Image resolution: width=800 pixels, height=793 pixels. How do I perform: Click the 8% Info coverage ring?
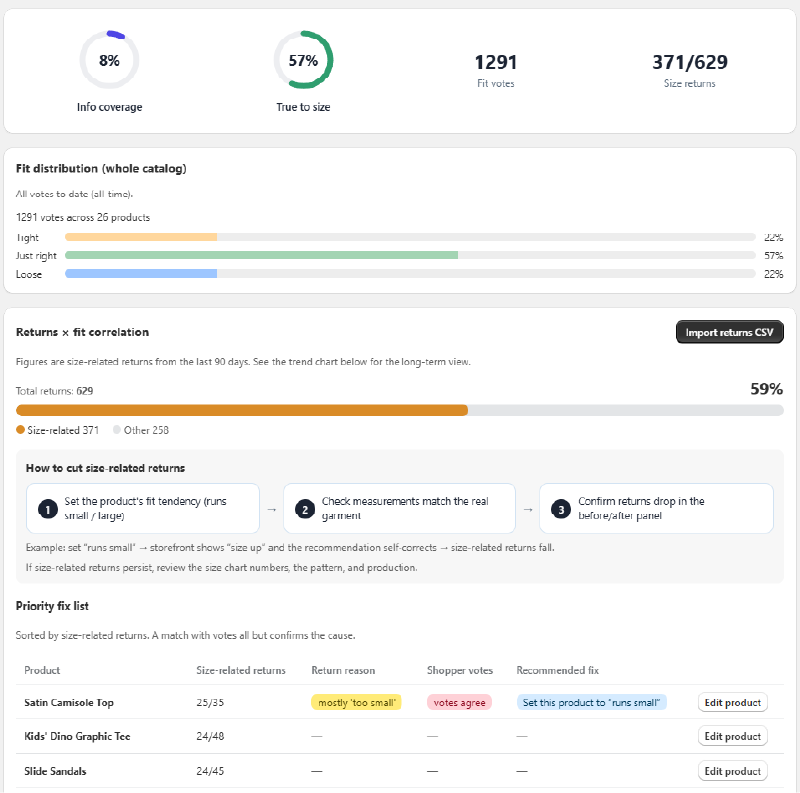(109, 60)
